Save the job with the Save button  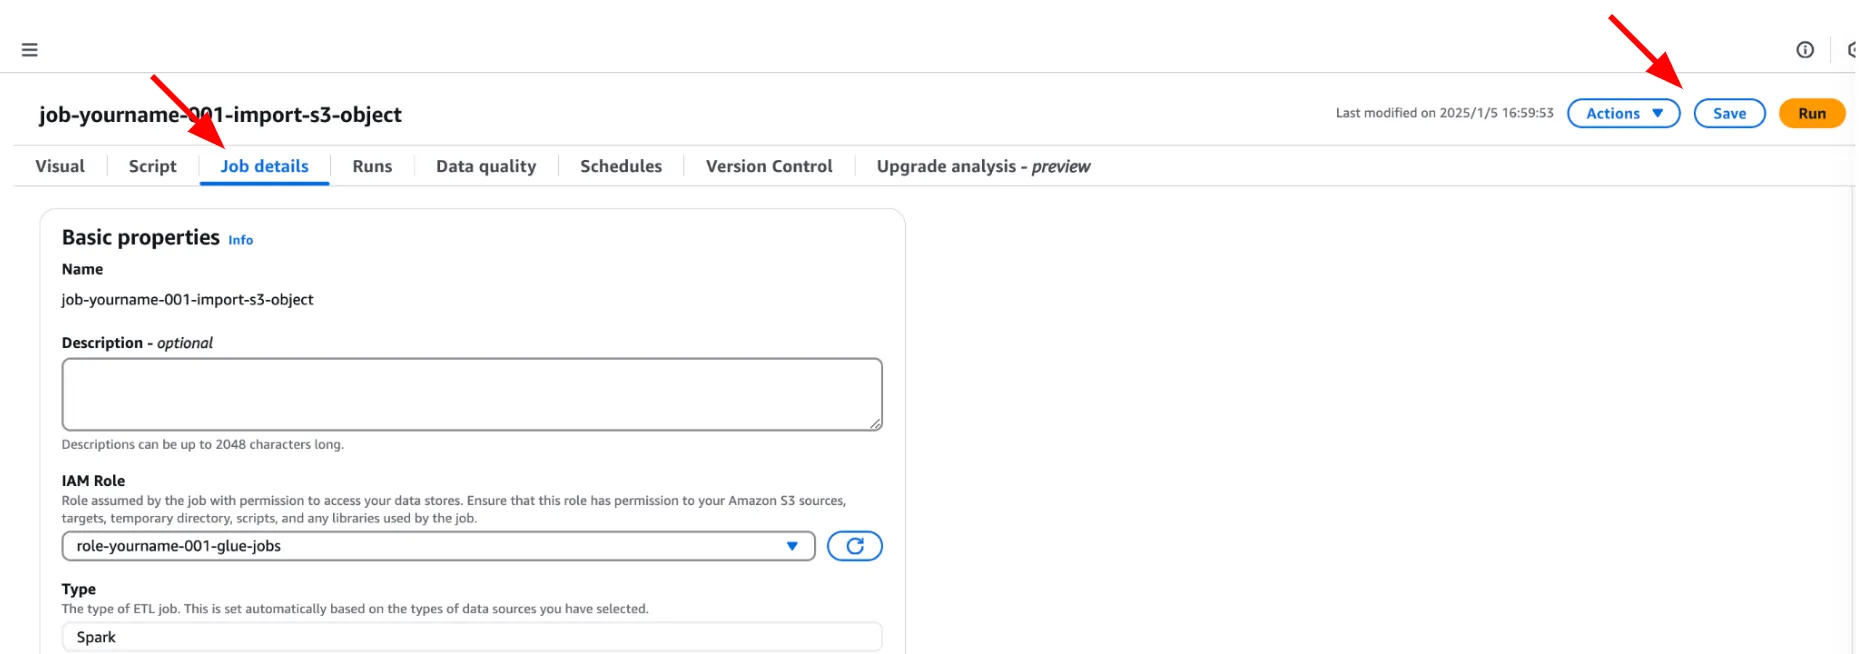(x=1729, y=114)
